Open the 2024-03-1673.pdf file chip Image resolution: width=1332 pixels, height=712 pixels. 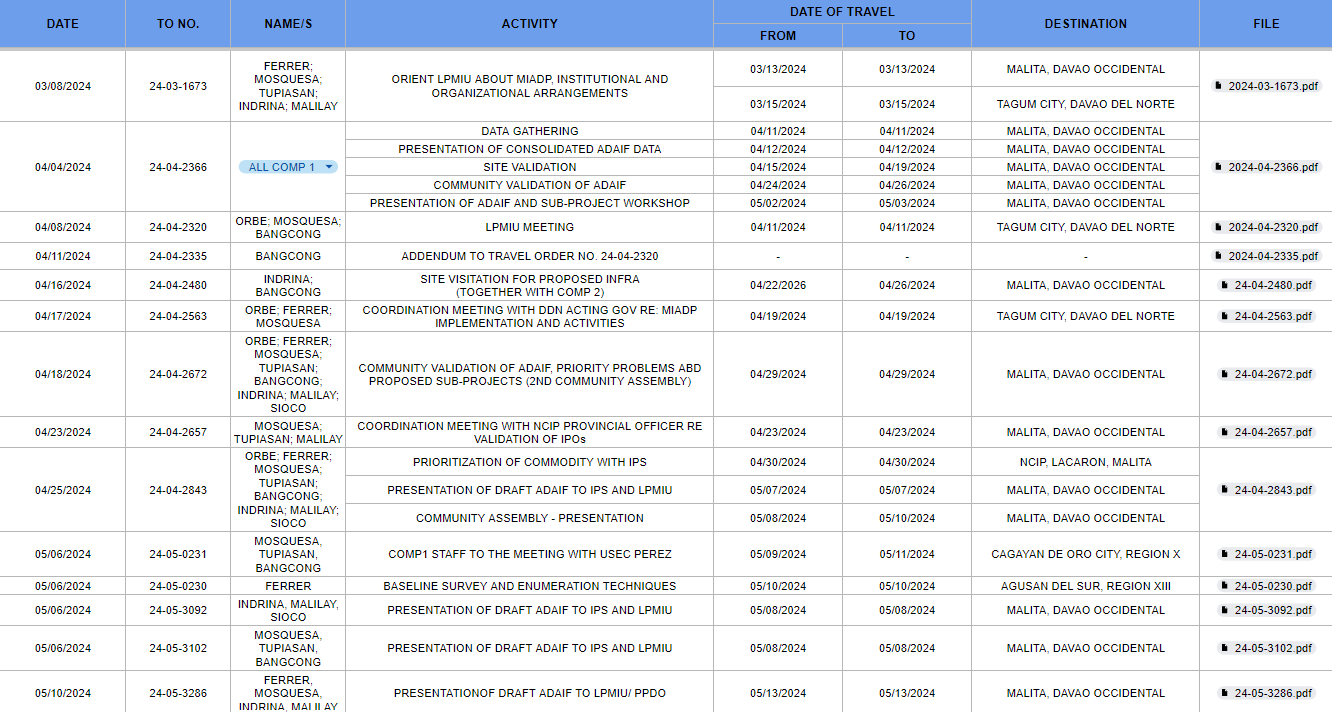tap(1266, 86)
